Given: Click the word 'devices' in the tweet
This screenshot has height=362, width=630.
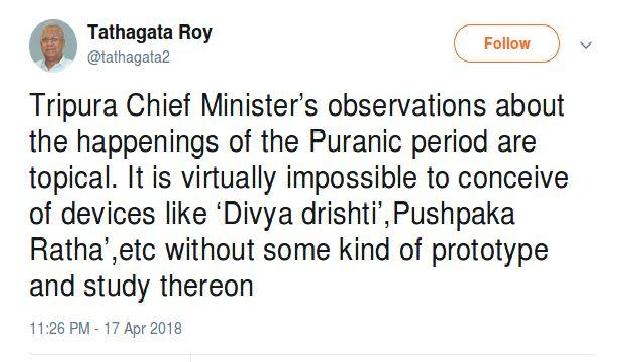Looking at the screenshot, I should point(108,214).
